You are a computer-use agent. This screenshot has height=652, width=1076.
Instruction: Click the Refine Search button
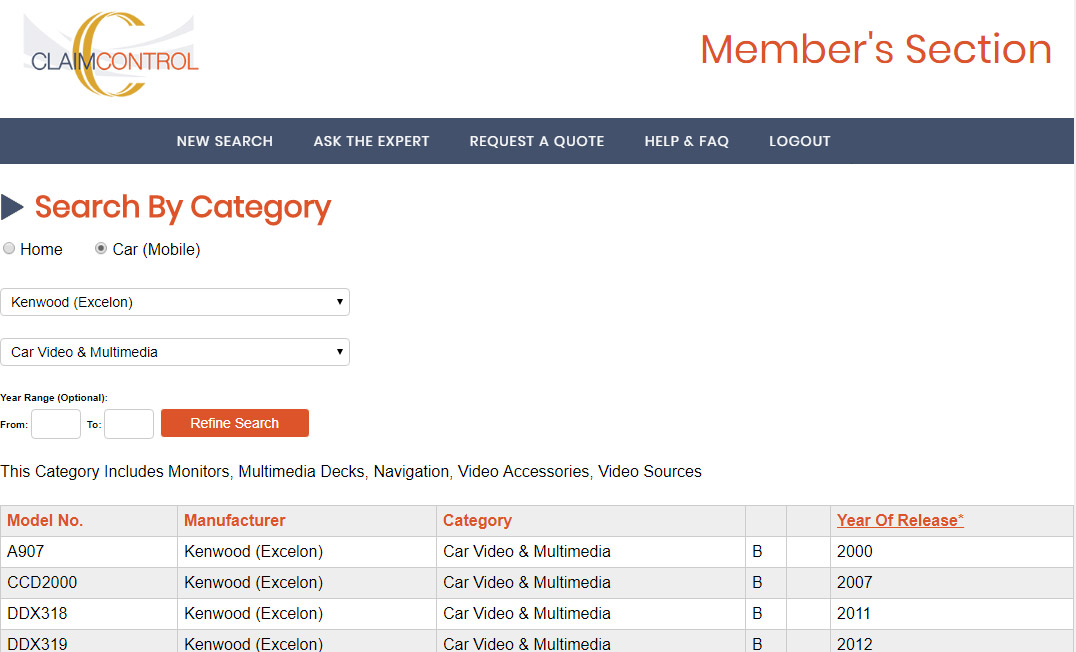point(235,423)
